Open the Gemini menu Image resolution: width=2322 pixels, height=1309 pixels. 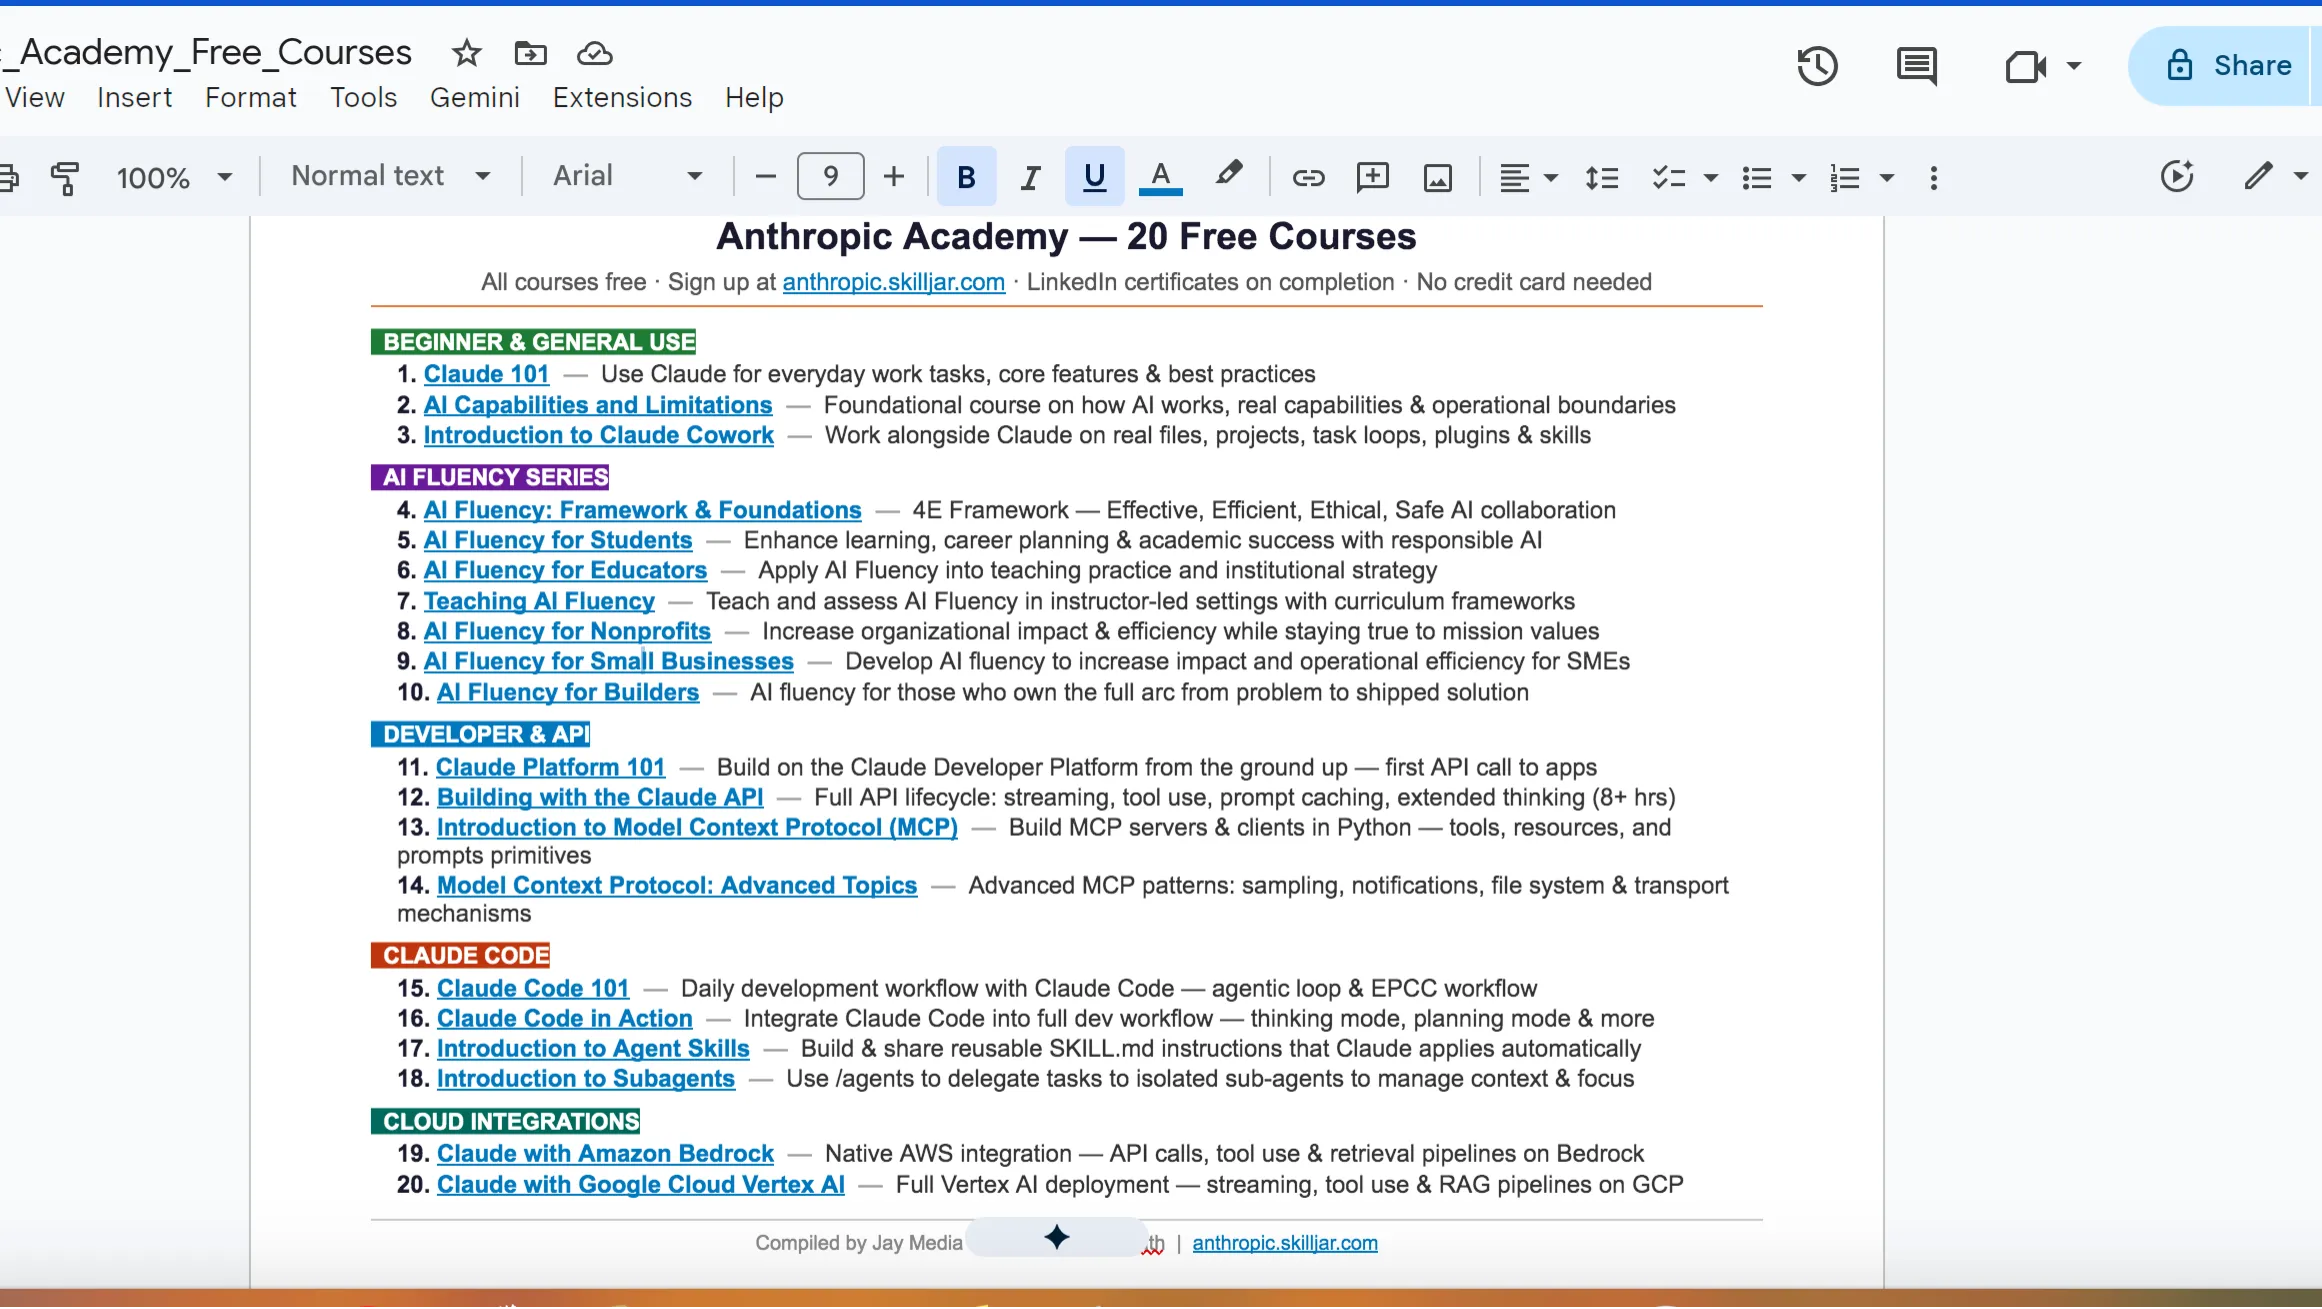tap(475, 97)
